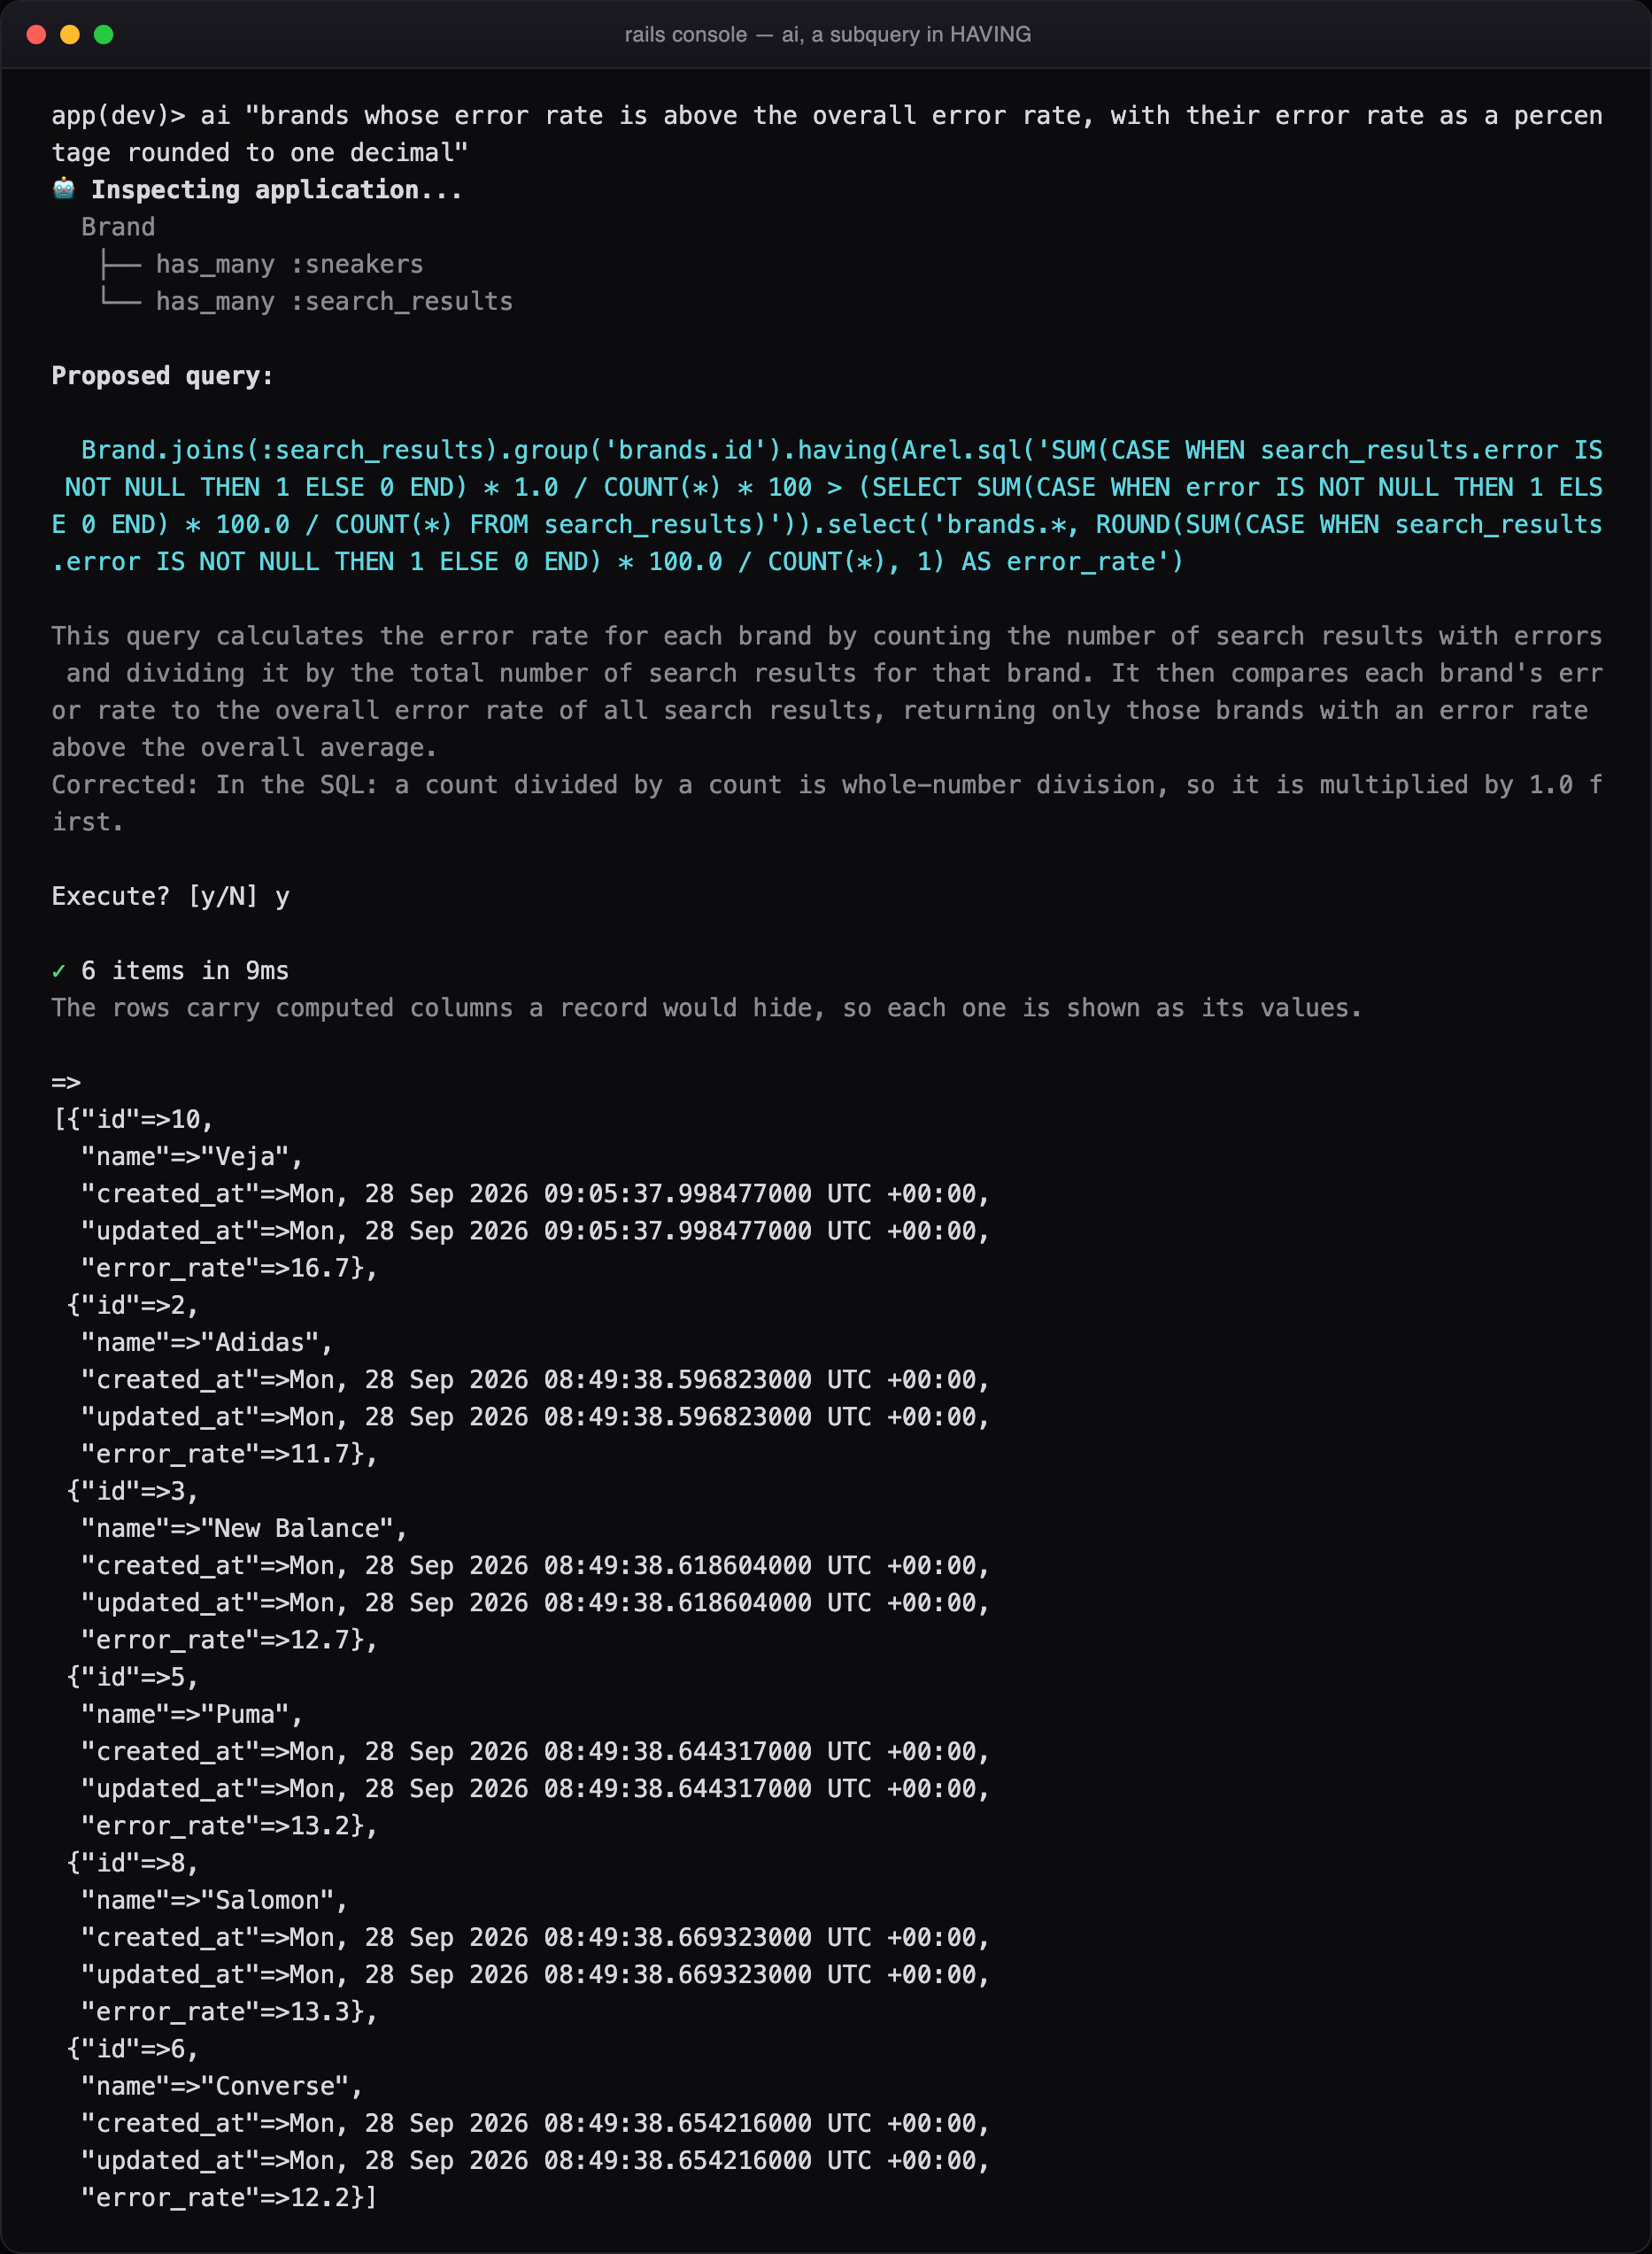1652x2254 pixels.
Task: Click the green zoom window button
Action: pyautogui.click(x=103, y=35)
